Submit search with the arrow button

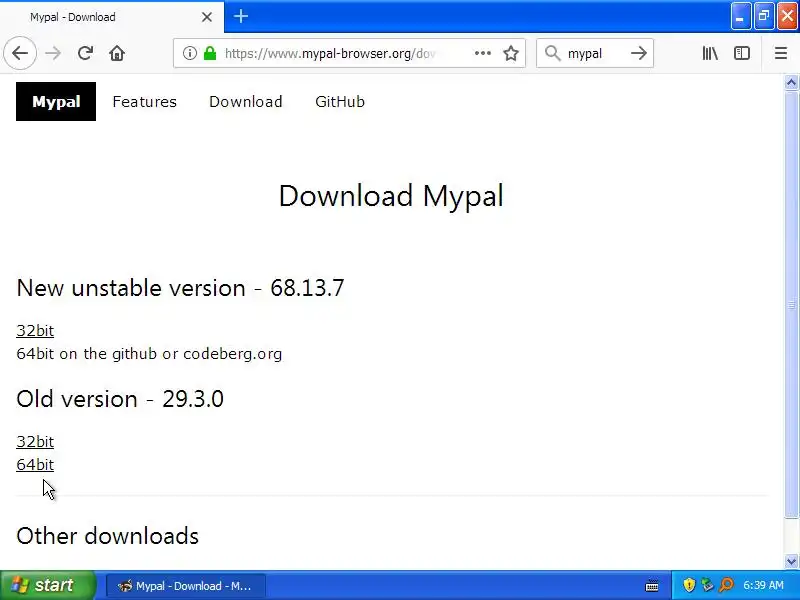(639, 53)
